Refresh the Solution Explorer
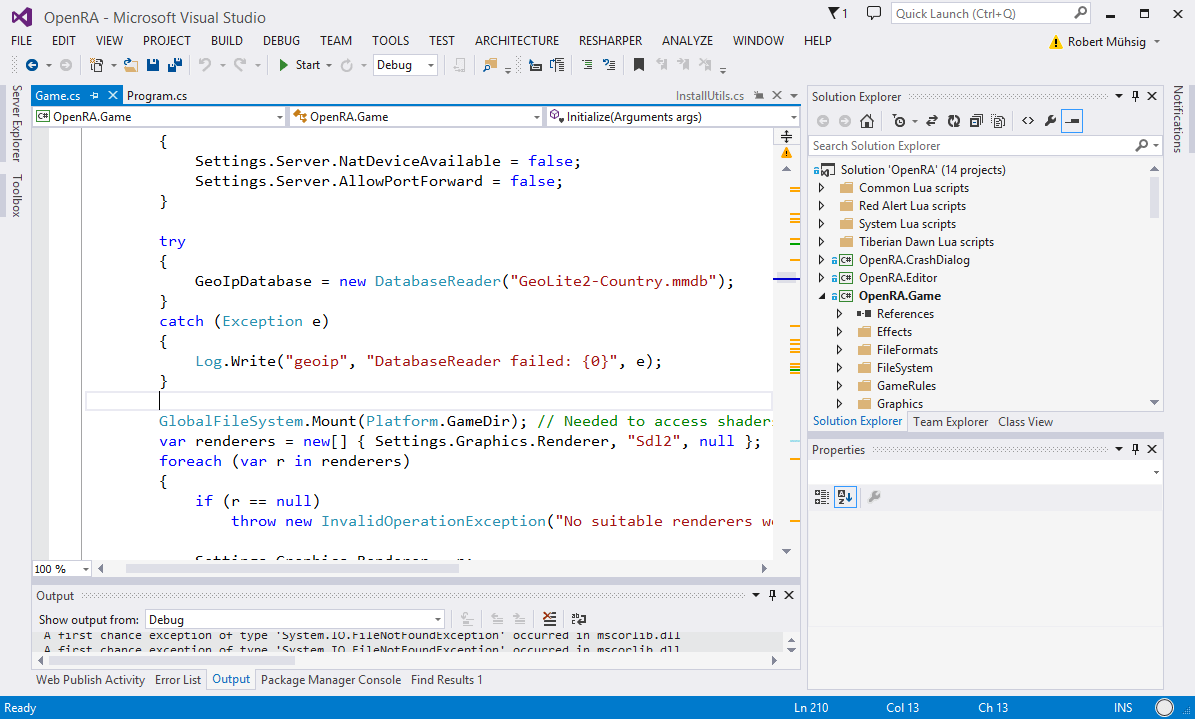1195x719 pixels. [x=953, y=121]
